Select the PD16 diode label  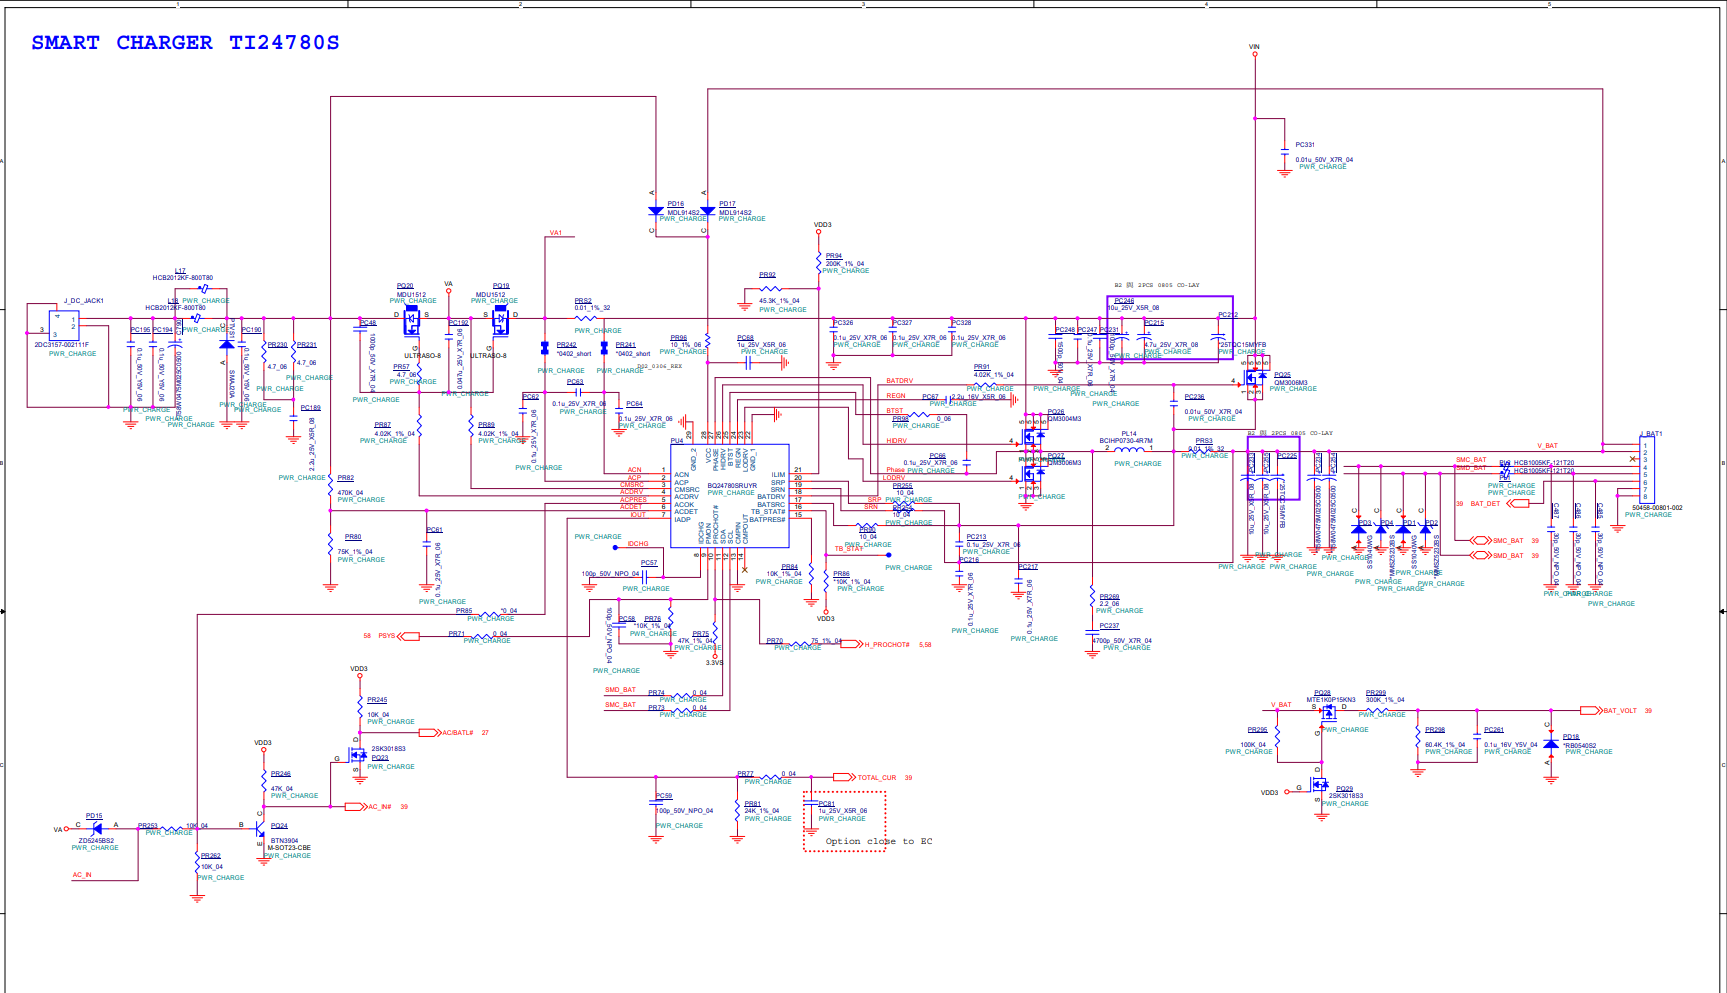(x=676, y=204)
